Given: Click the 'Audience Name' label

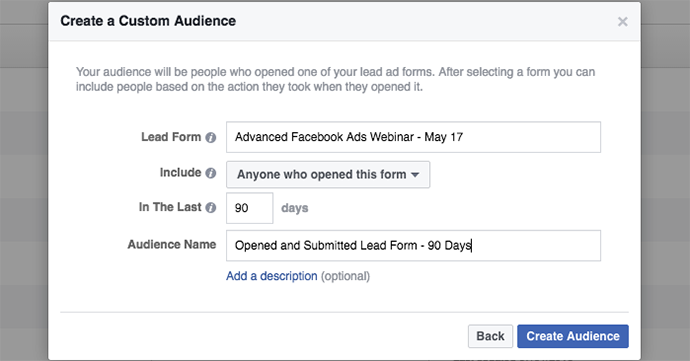Looking at the screenshot, I should tap(172, 244).
